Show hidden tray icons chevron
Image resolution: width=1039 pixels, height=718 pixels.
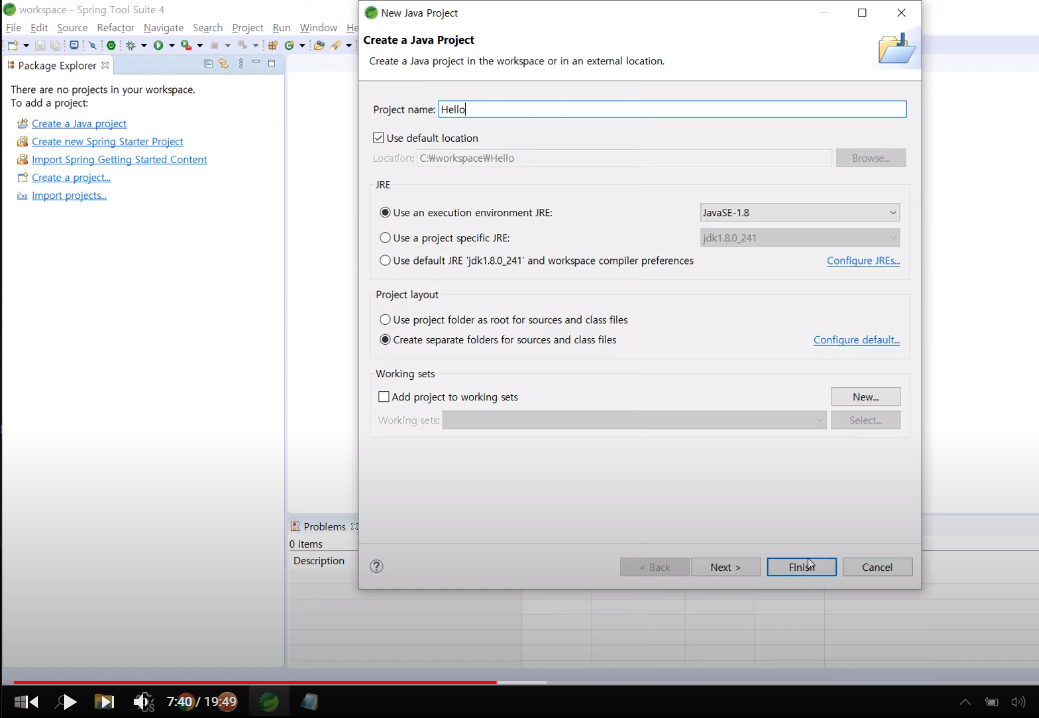tap(965, 702)
